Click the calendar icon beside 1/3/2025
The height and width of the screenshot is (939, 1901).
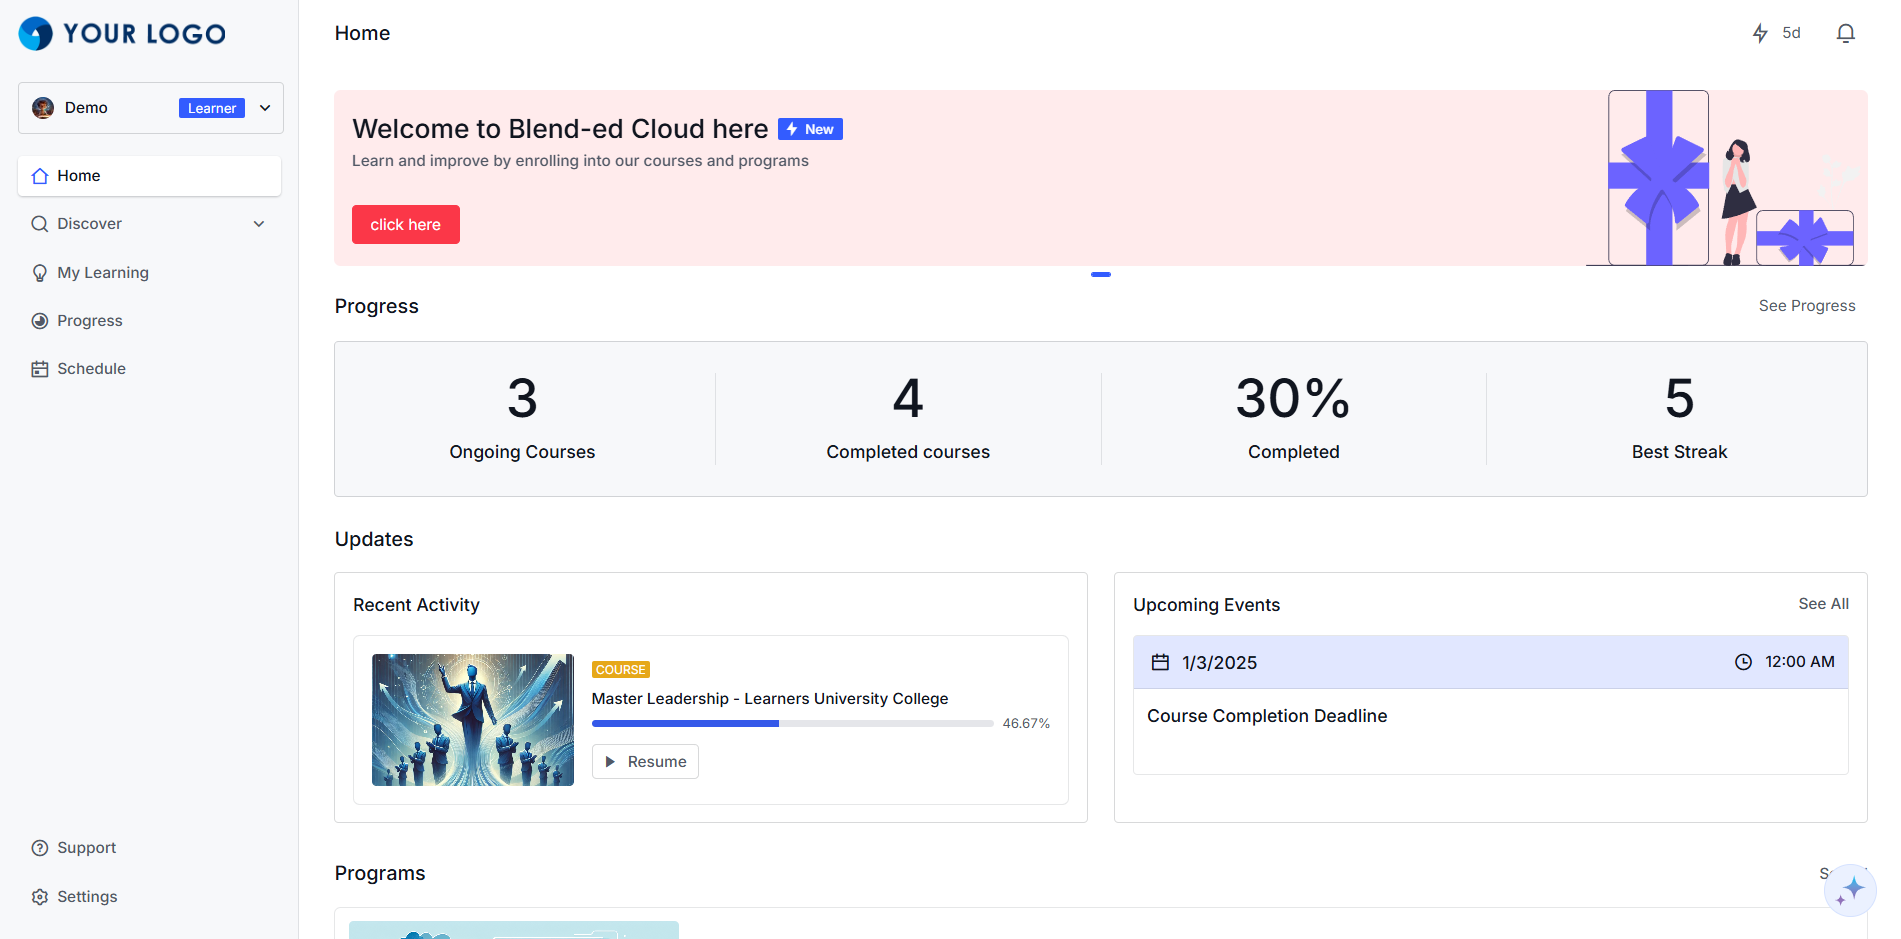tap(1160, 661)
